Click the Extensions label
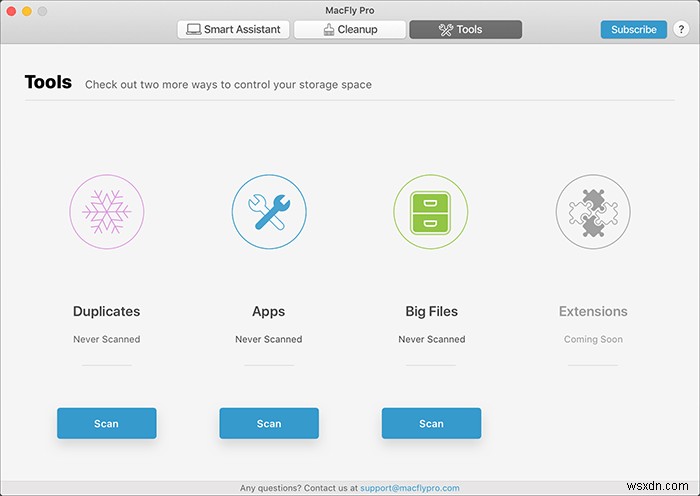Screen dimensions: 700x496 coord(593,311)
